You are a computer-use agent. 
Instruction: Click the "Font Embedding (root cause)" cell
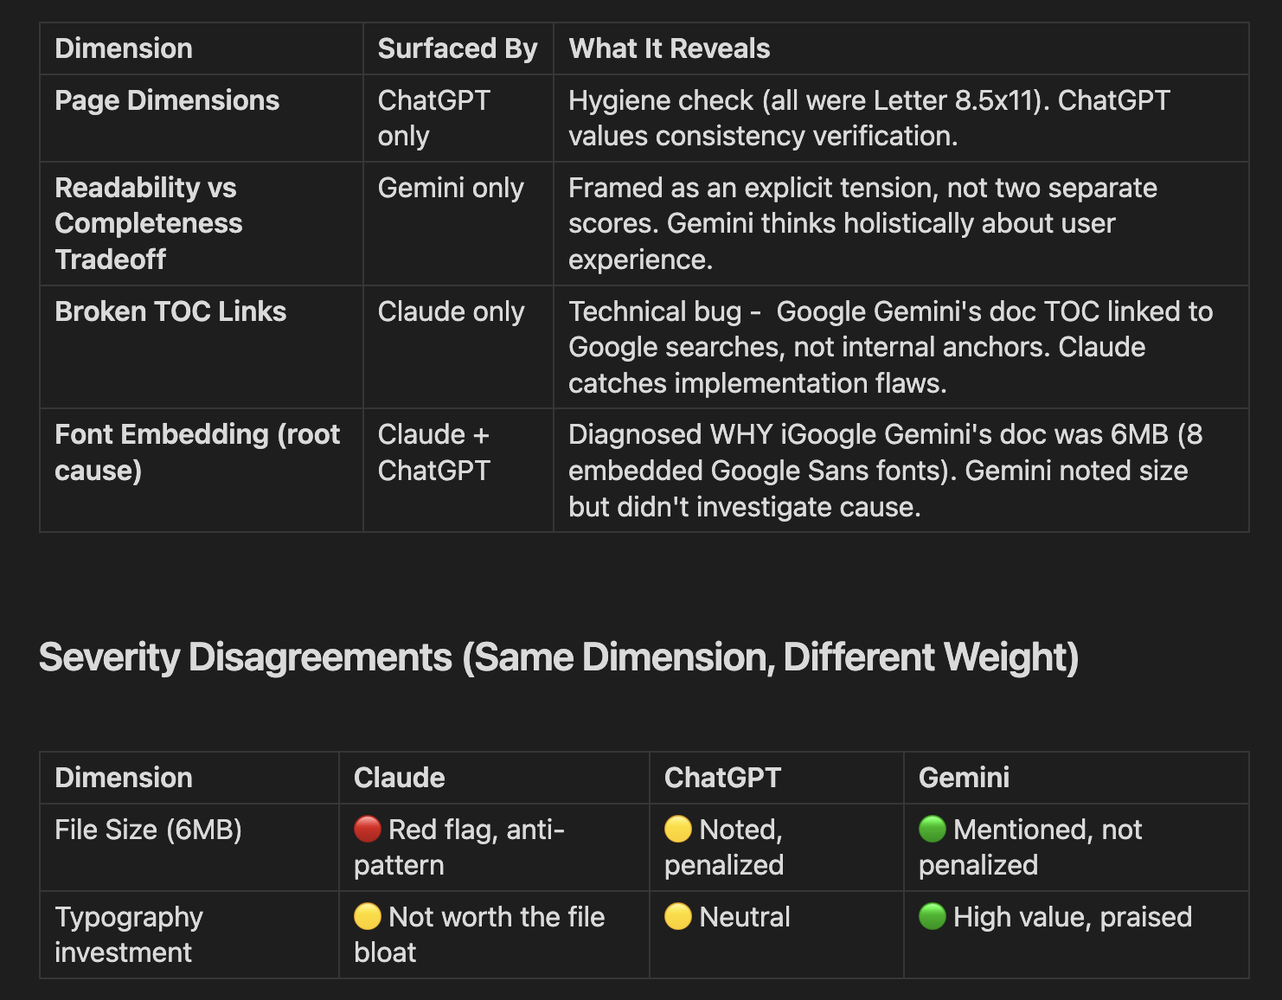tap(197, 452)
